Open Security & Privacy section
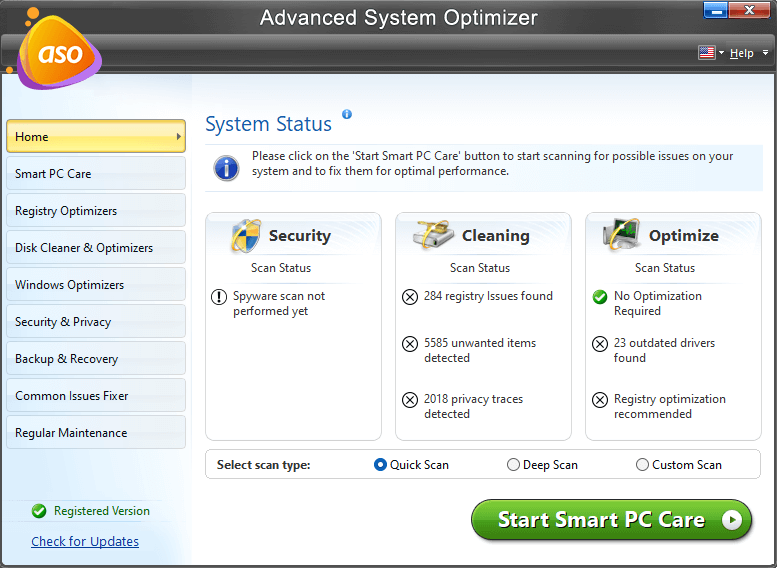 96,322
